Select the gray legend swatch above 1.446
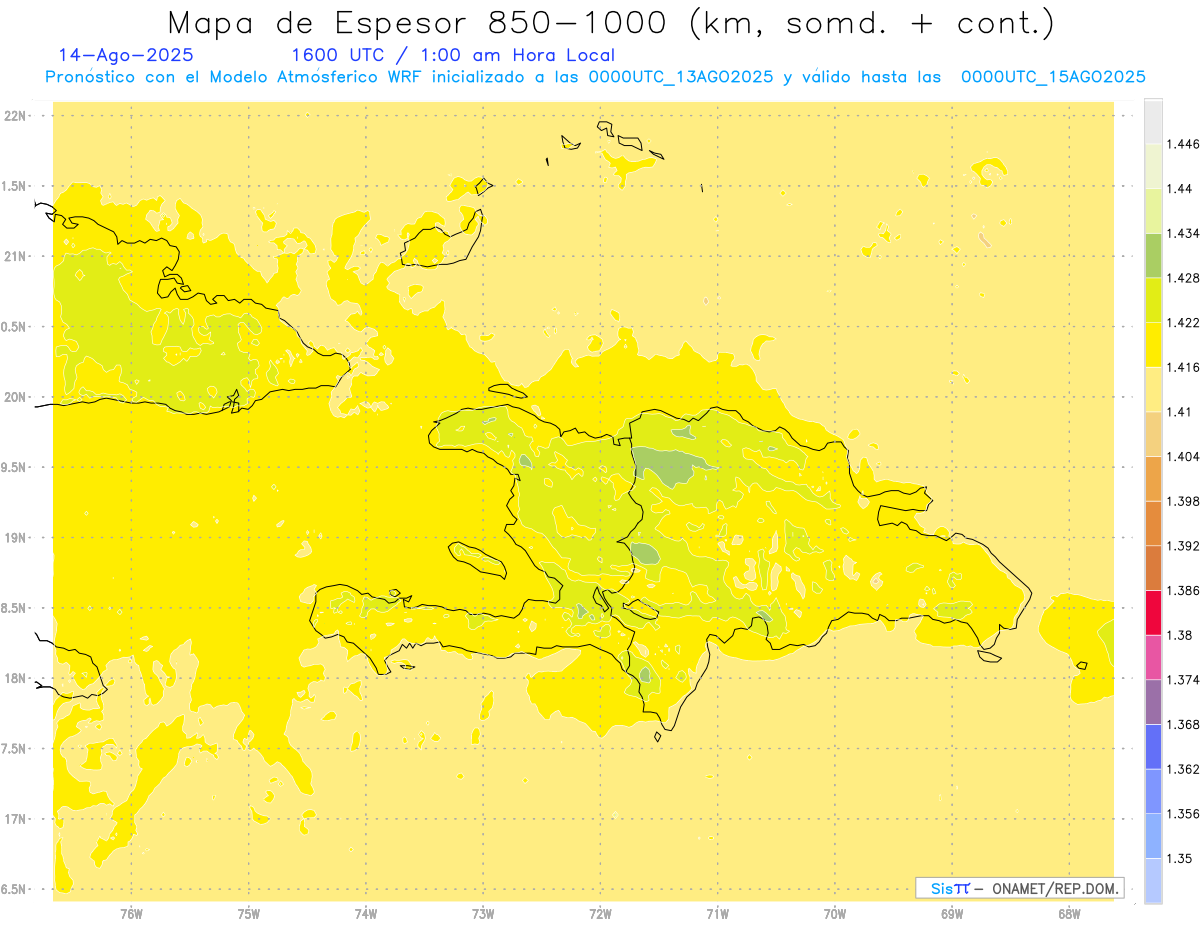Image resolution: width=1200 pixels, height=927 pixels. coord(1153,121)
